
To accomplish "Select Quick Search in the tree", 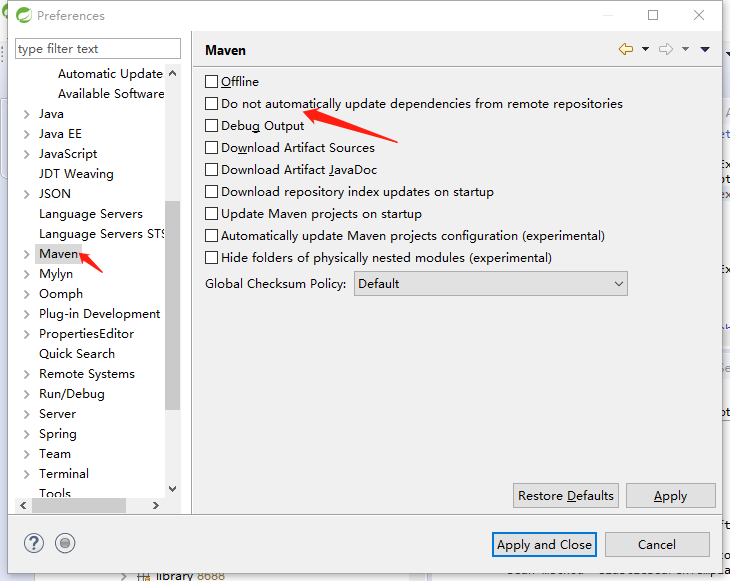I will coord(77,354).
